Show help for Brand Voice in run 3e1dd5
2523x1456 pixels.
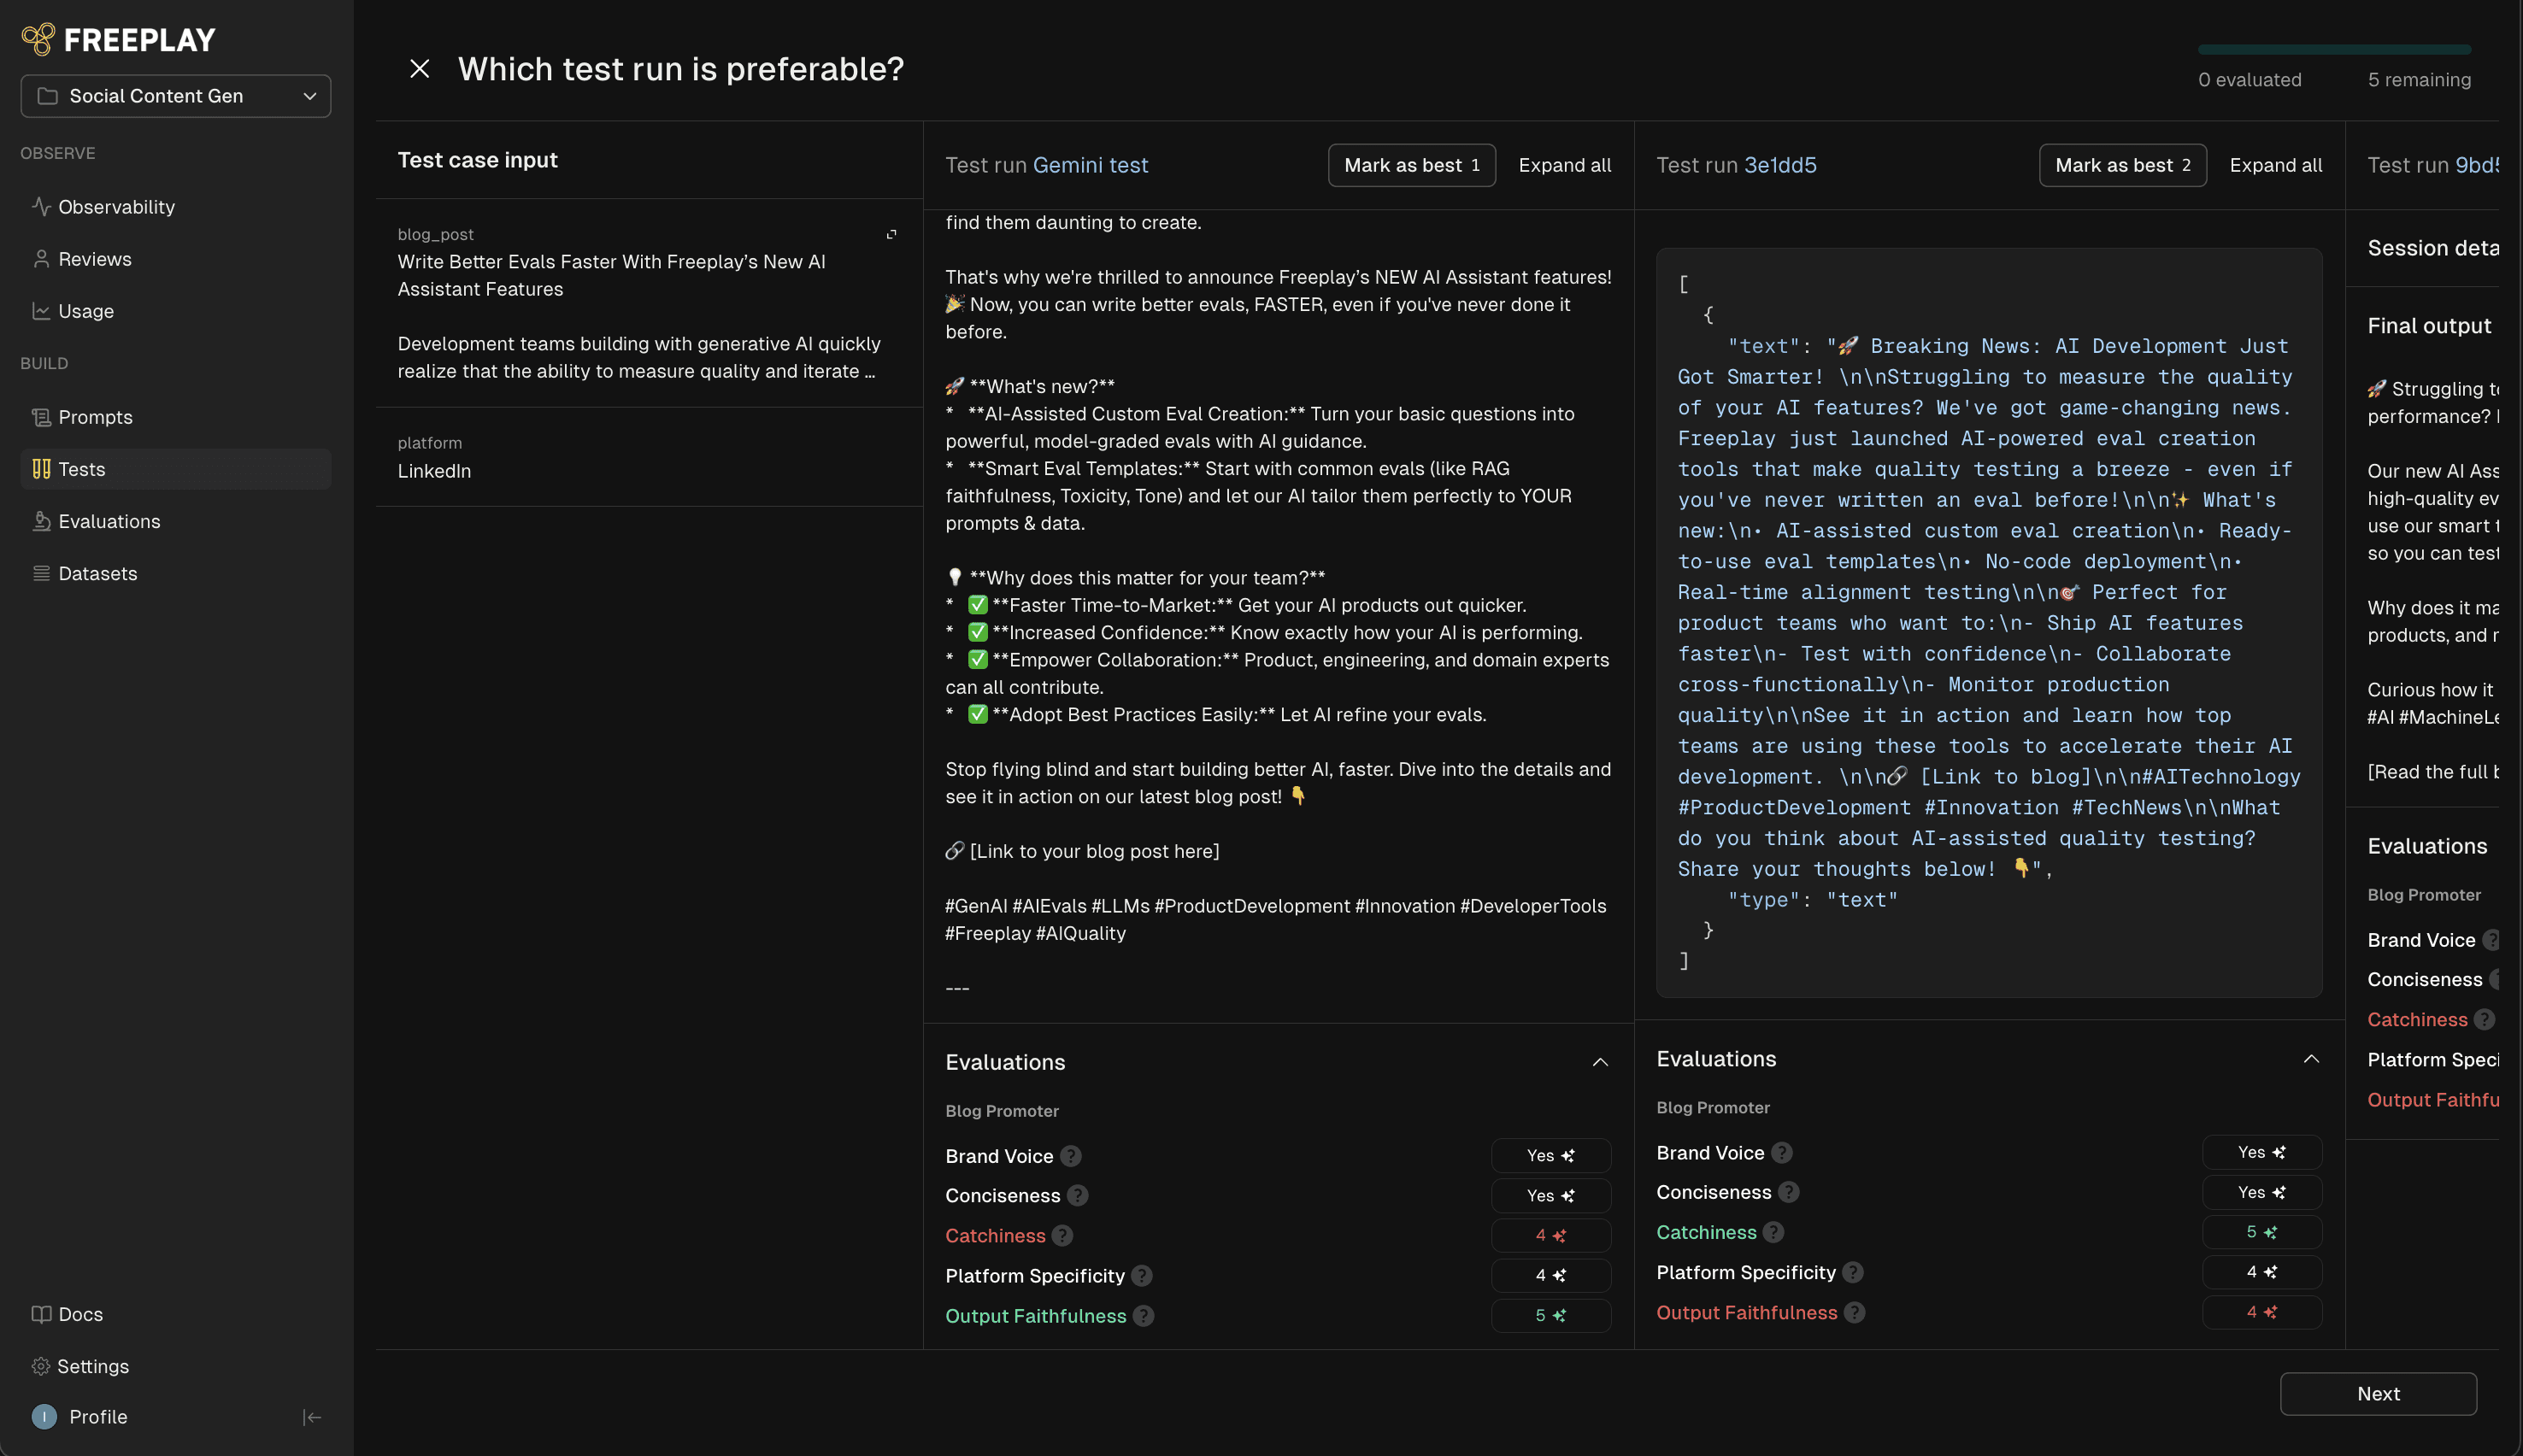click(1782, 1153)
